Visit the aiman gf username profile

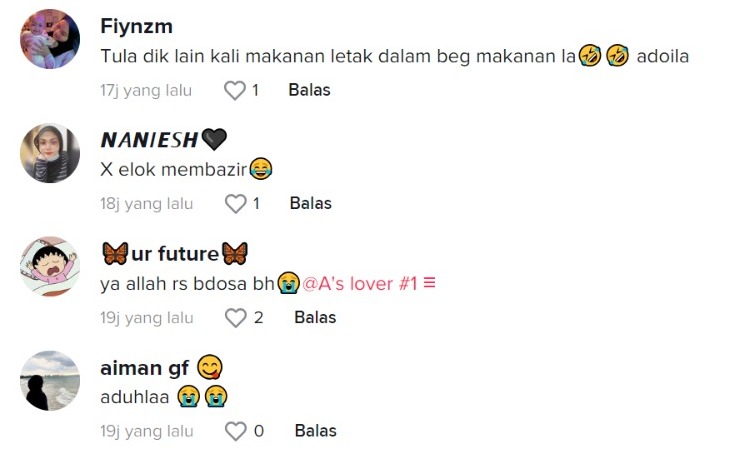point(145,368)
